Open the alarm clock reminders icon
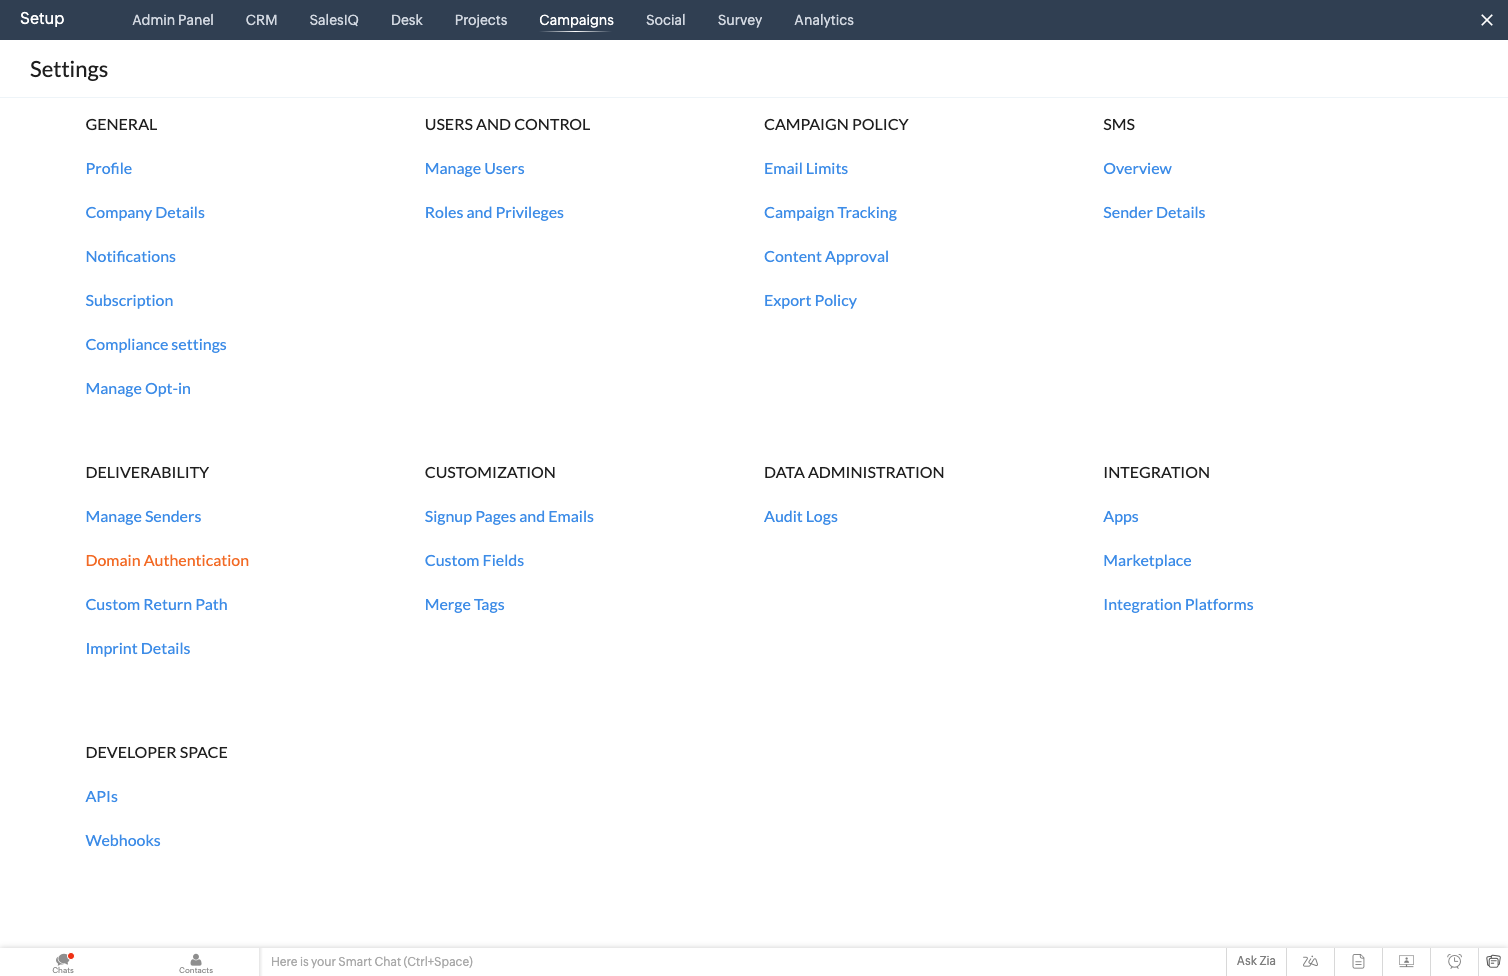Image resolution: width=1508 pixels, height=976 pixels. pyautogui.click(x=1454, y=962)
